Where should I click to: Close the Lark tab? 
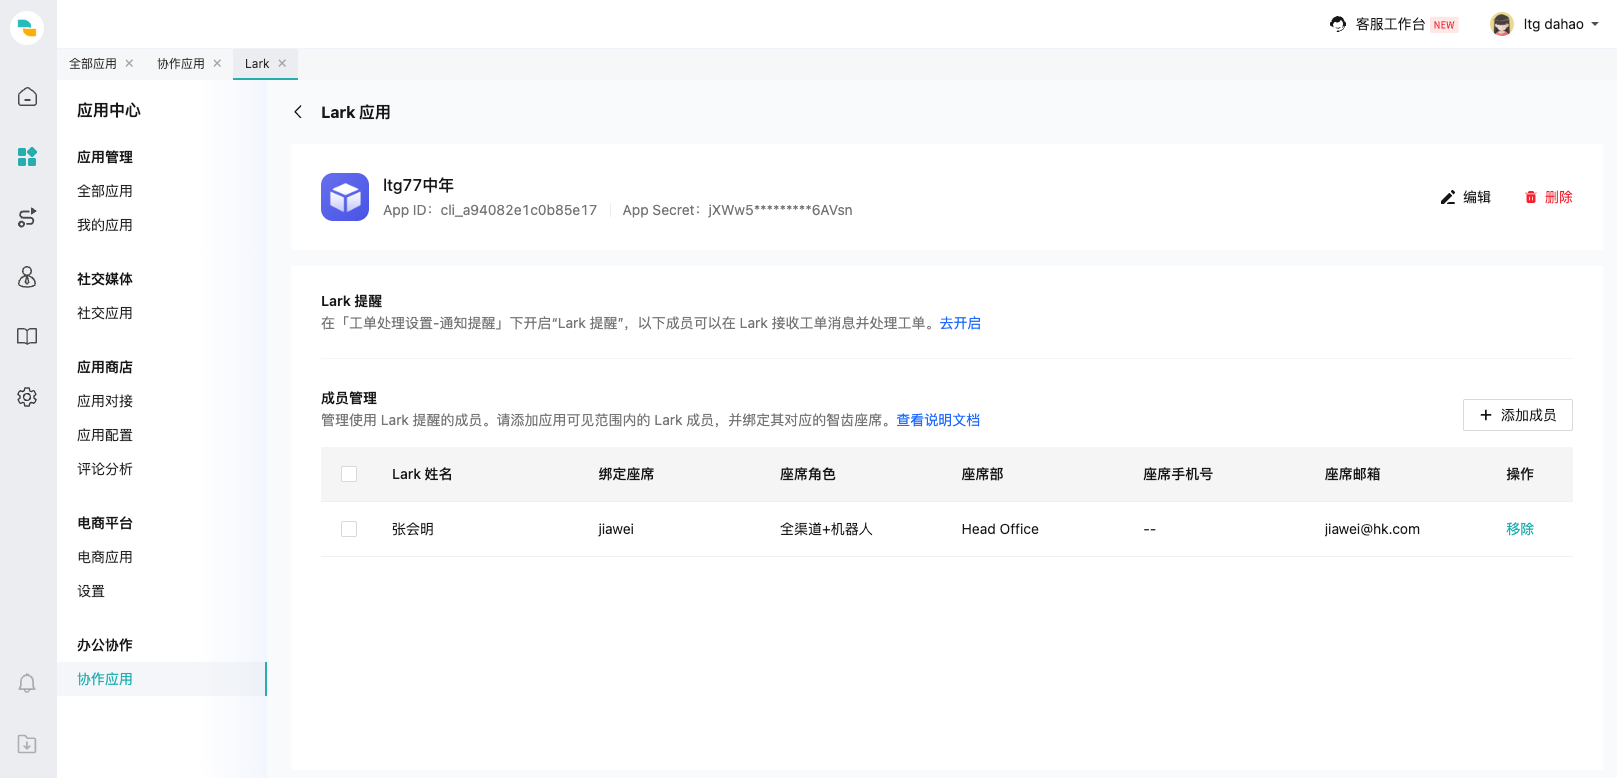tap(283, 64)
